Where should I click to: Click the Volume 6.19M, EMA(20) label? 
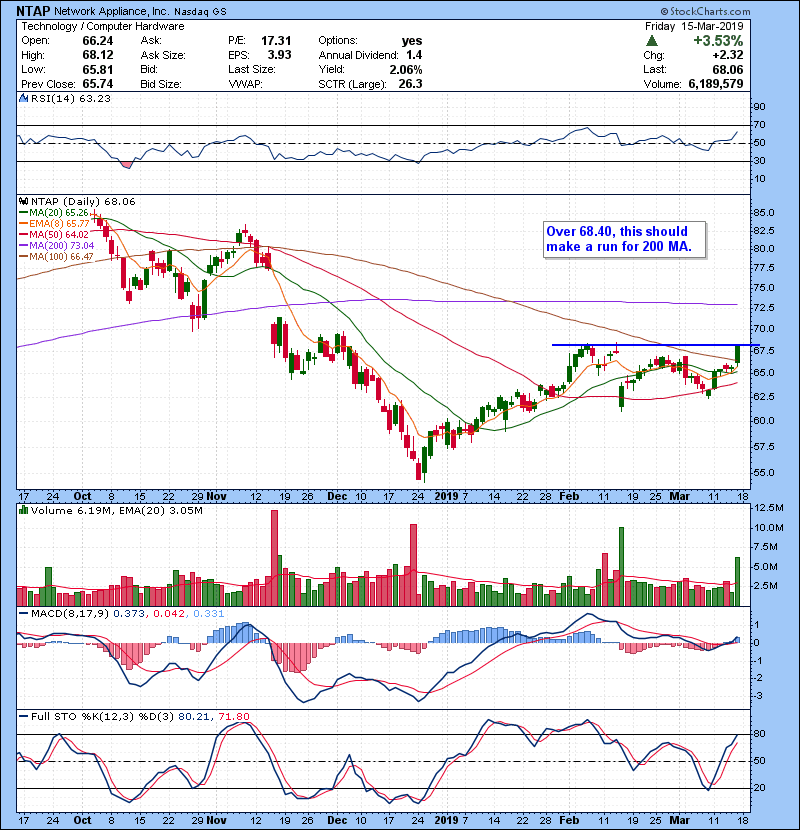[116, 510]
